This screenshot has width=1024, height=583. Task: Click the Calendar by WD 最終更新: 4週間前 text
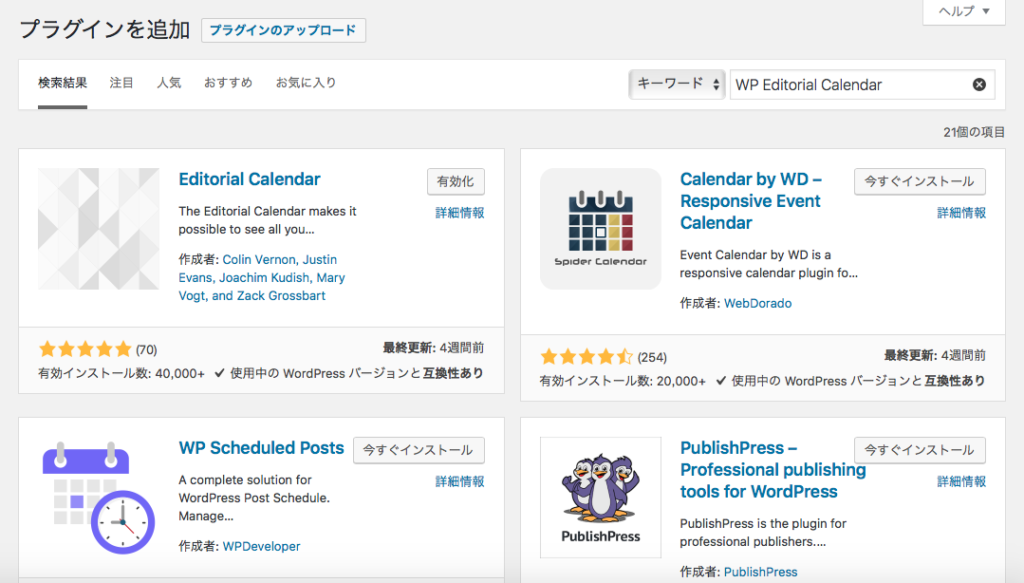point(935,355)
